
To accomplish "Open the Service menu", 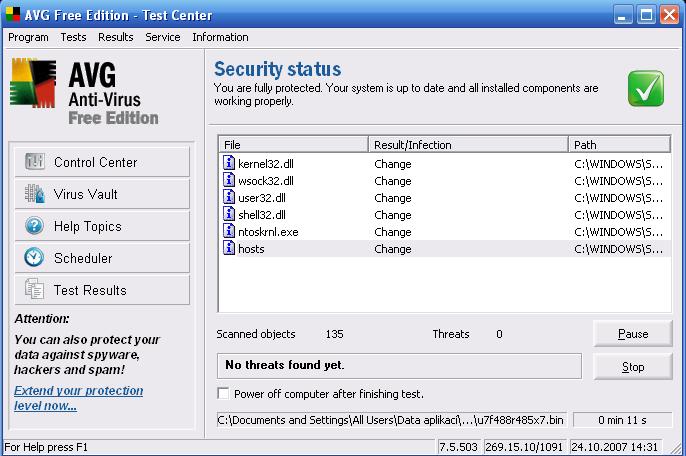I will [x=162, y=37].
